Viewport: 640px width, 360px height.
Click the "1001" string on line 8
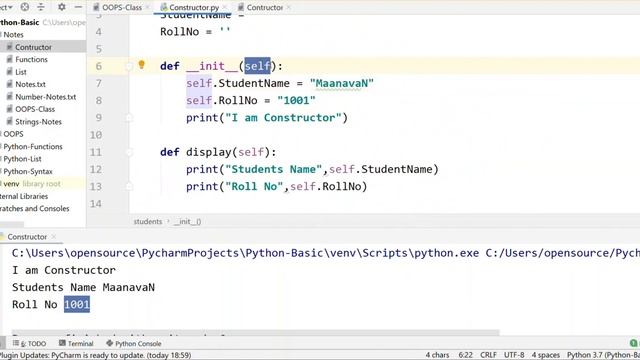tap(296, 100)
